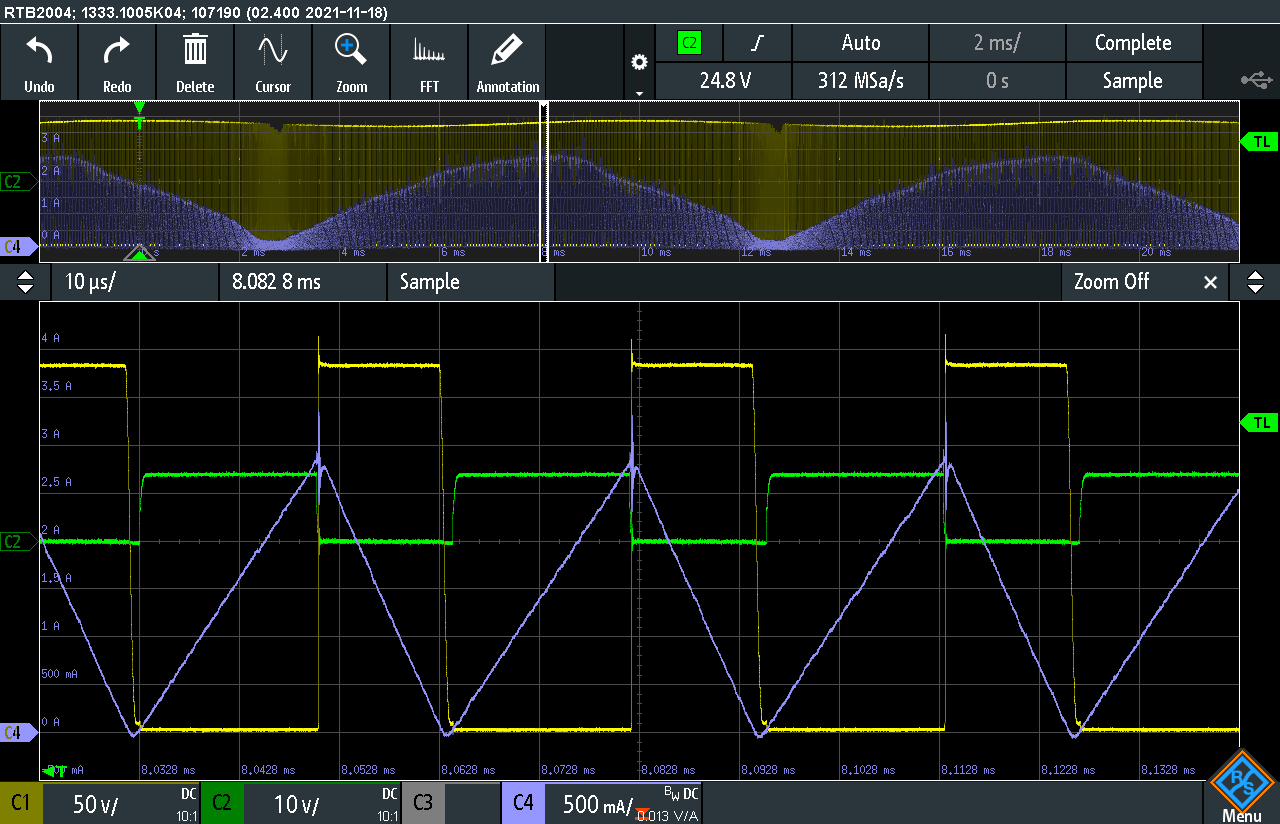Click the 24.8 V trigger level field
Image resolution: width=1280 pixels, height=824 pixels.
coord(725,81)
